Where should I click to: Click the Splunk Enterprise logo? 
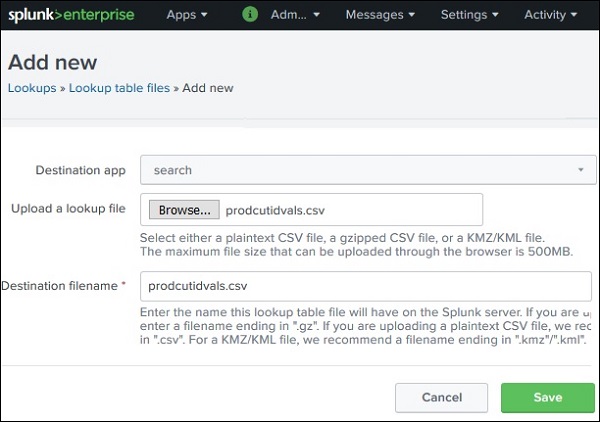pos(72,15)
